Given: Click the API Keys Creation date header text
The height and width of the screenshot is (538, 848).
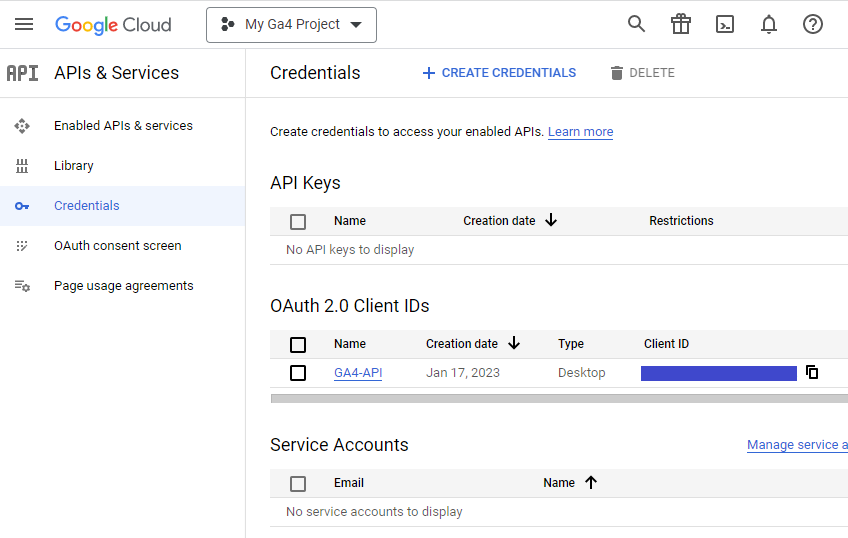Looking at the screenshot, I should tap(499, 221).
